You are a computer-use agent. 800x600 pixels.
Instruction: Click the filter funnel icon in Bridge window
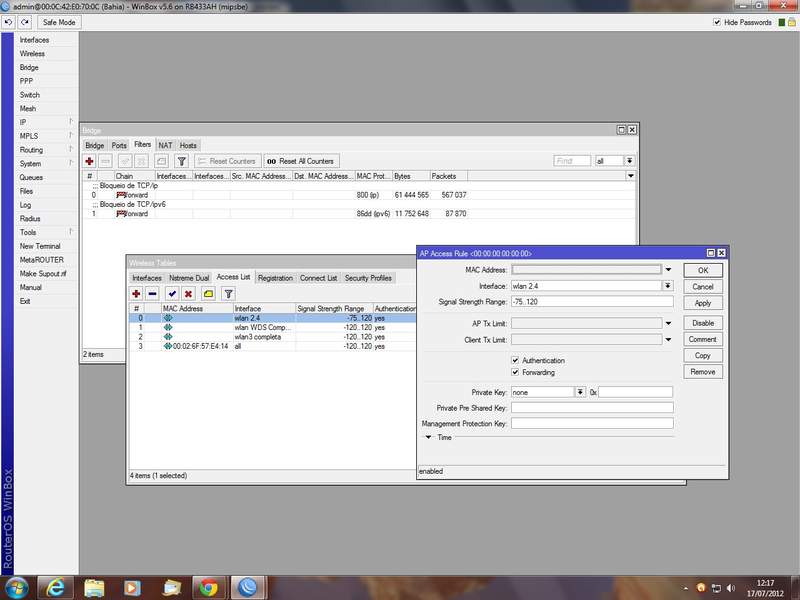182,161
